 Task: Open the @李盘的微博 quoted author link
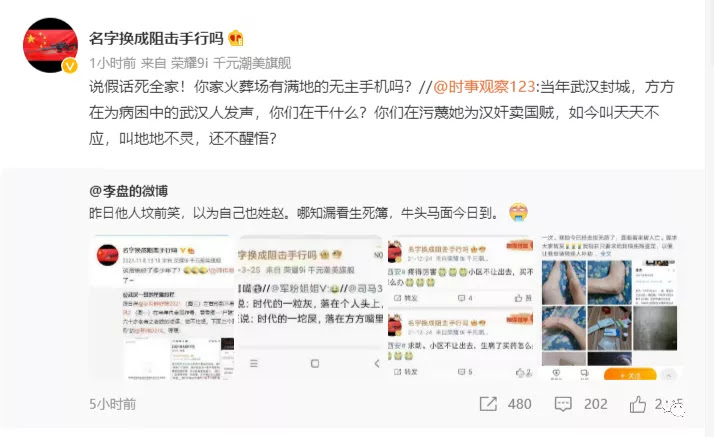[x=128, y=191]
